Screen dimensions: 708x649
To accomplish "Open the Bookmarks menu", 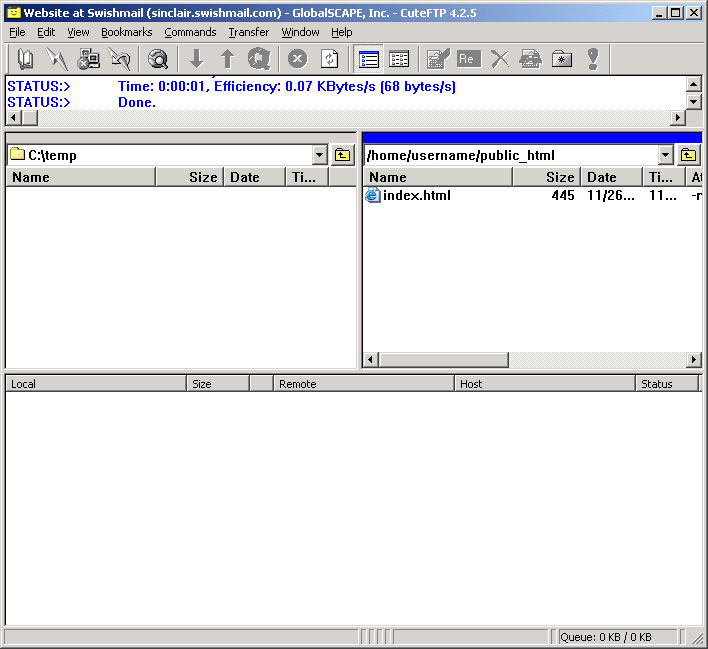I will [126, 32].
